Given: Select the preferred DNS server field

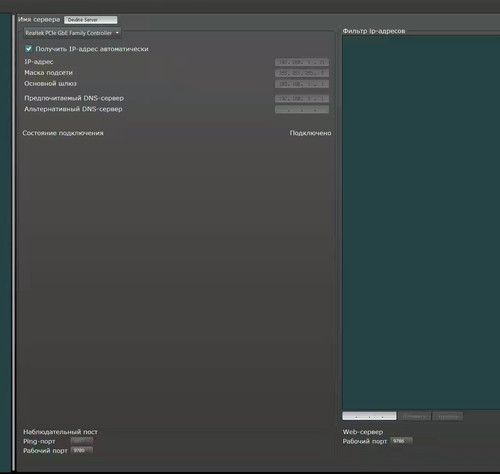Looking at the screenshot, I should 302,99.
